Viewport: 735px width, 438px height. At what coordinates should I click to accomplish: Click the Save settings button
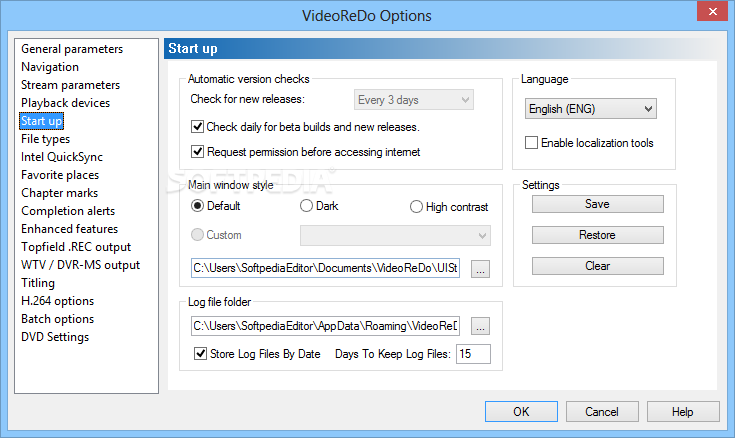pyautogui.click(x=598, y=204)
